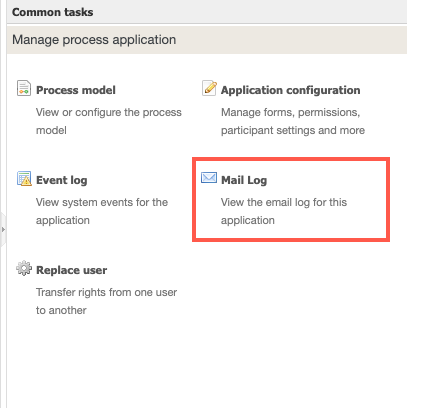This screenshot has height=408, width=422.
Task: Click the Mail Log envelope icon
Action: click(x=209, y=178)
